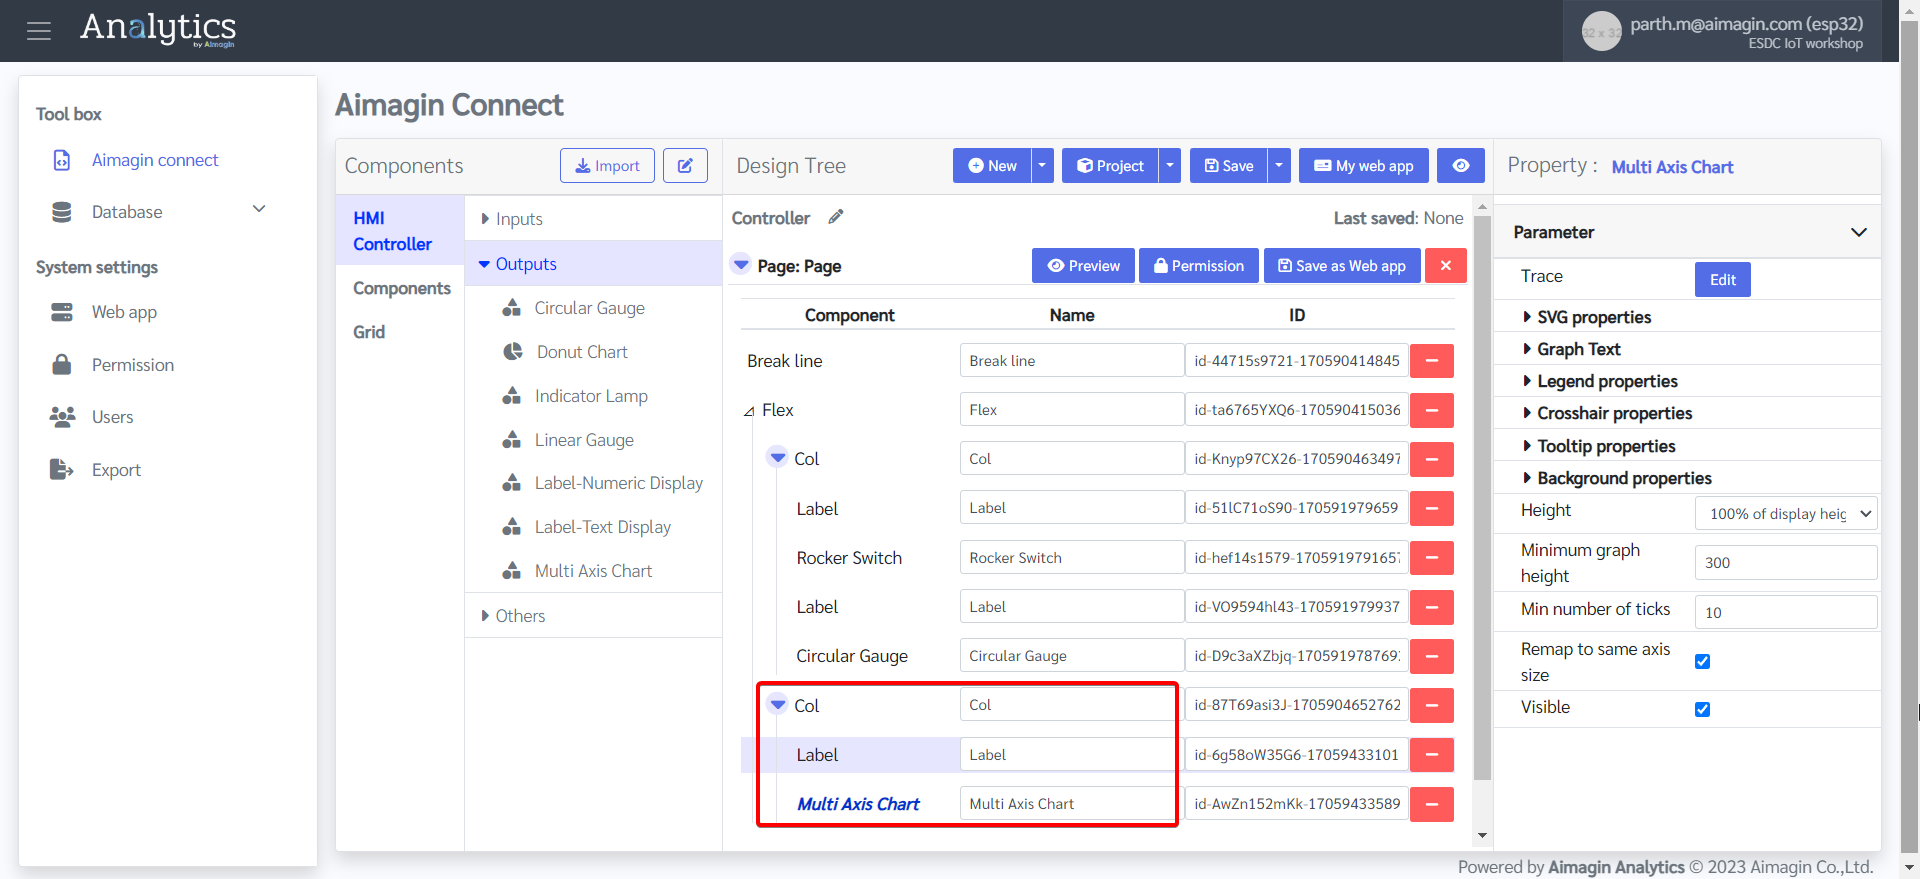The height and width of the screenshot is (879, 1920).
Task: Click the Aimagin connect file icon
Action: [x=62, y=160]
